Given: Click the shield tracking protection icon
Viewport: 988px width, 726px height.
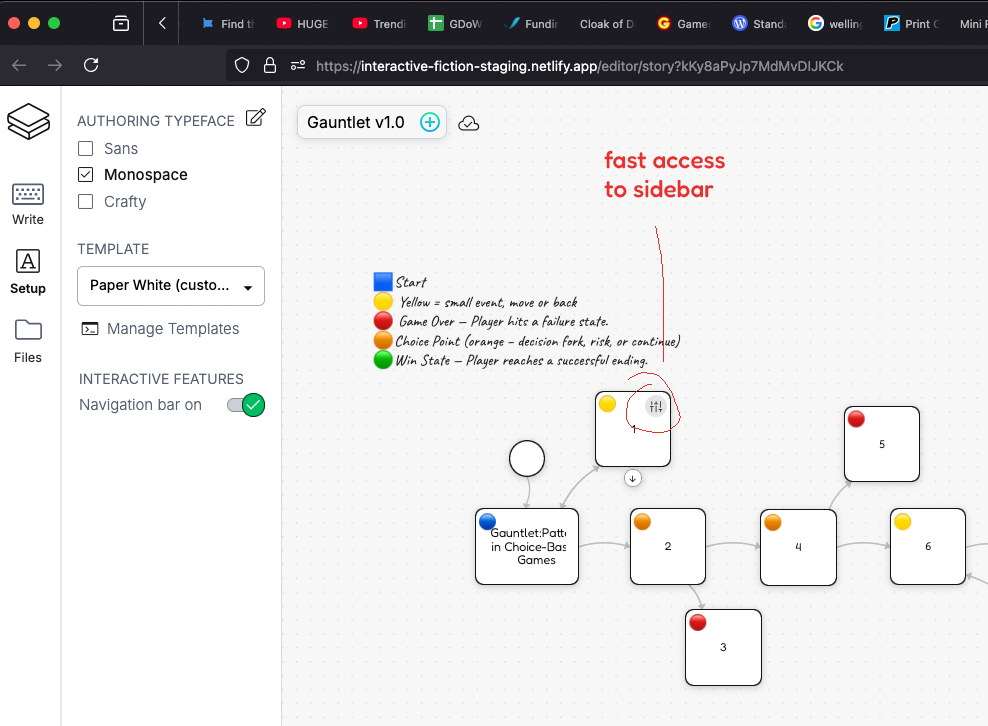Looking at the screenshot, I should point(242,65).
